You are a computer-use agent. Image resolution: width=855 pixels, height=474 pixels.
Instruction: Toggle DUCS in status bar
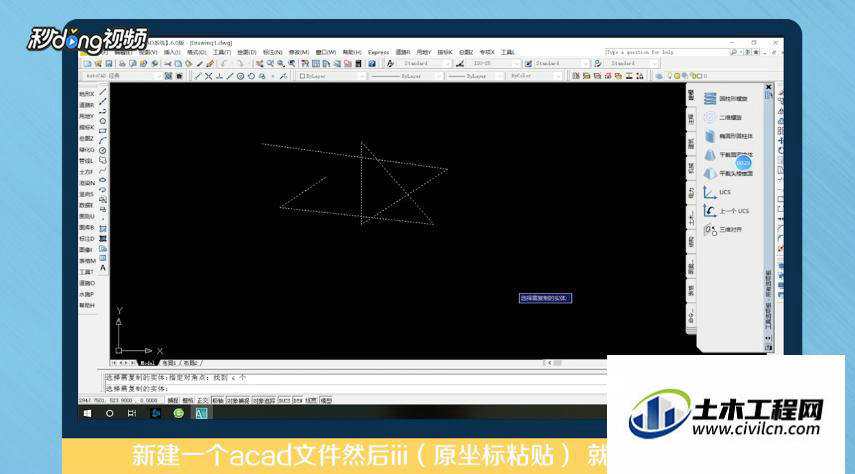click(285, 400)
